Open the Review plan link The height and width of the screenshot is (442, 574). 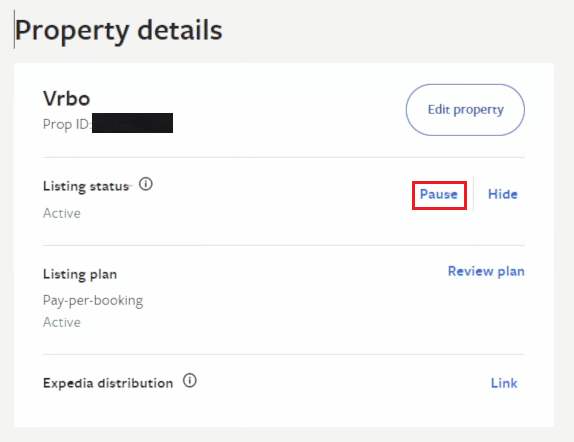(486, 271)
